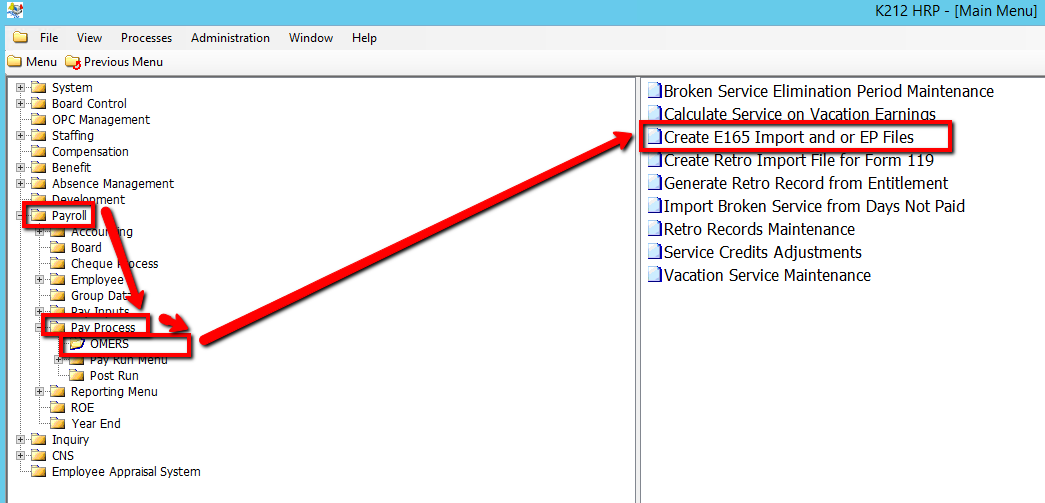Click the folder icon beside Year End

pos(58,424)
